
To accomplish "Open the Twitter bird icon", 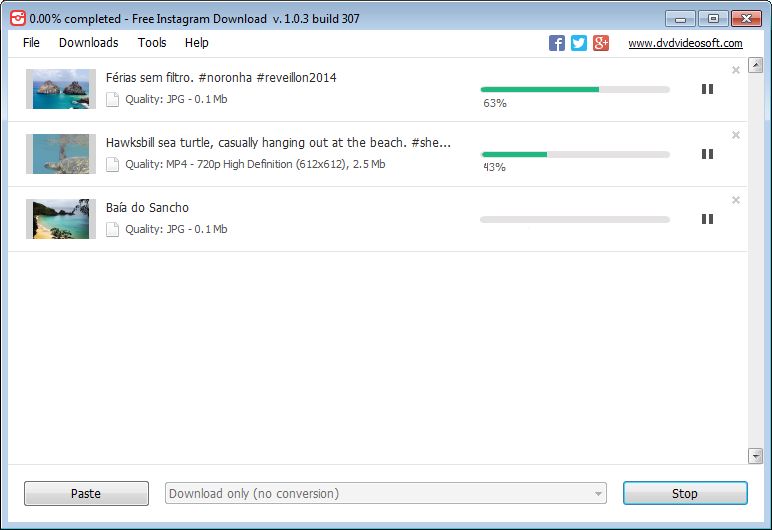I will pyautogui.click(x=579, y=43).
